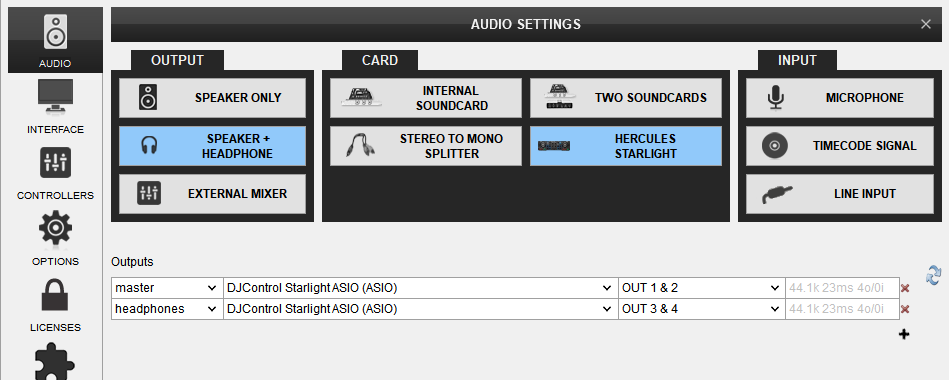The image size is (949, 380).
Task: Select the Timecode Signal input
Action: 840,146
